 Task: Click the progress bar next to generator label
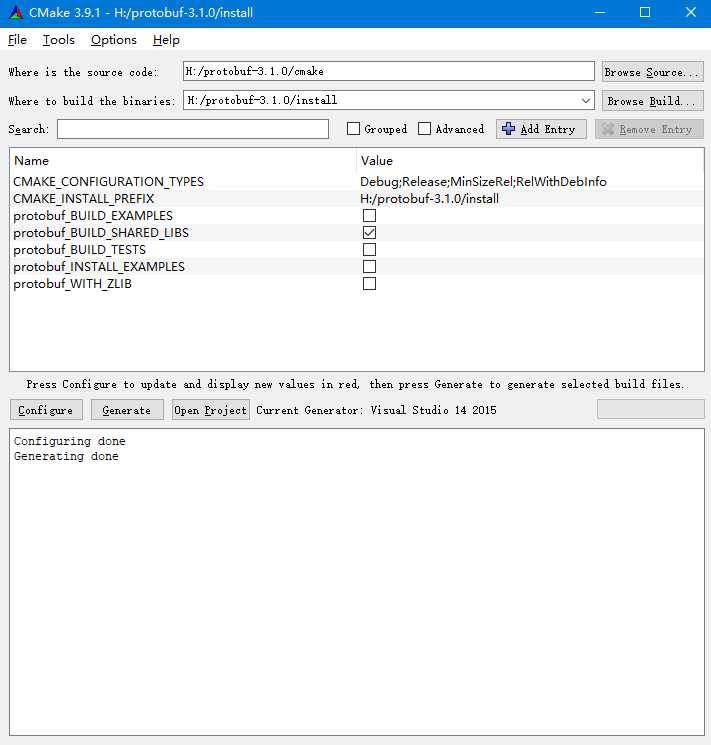pos(651,410)
